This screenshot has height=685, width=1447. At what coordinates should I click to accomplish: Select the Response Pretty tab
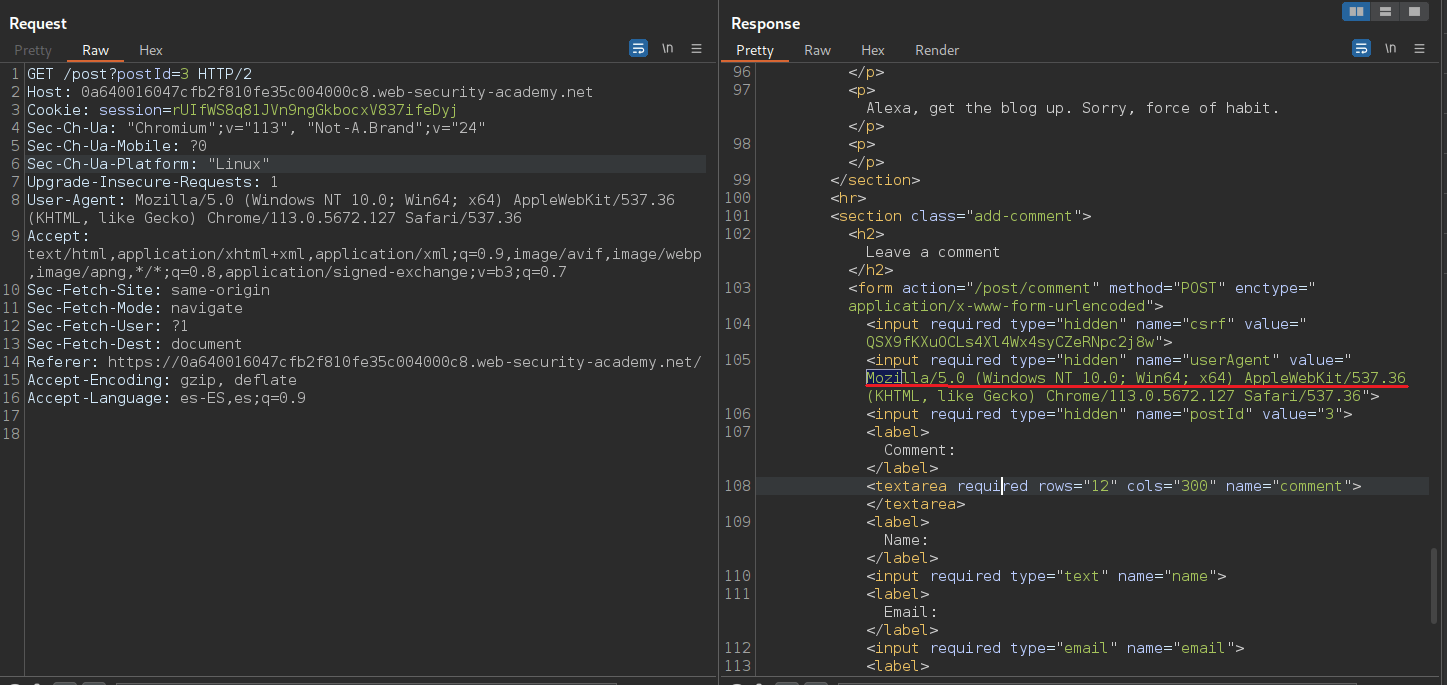pos(755,50)
